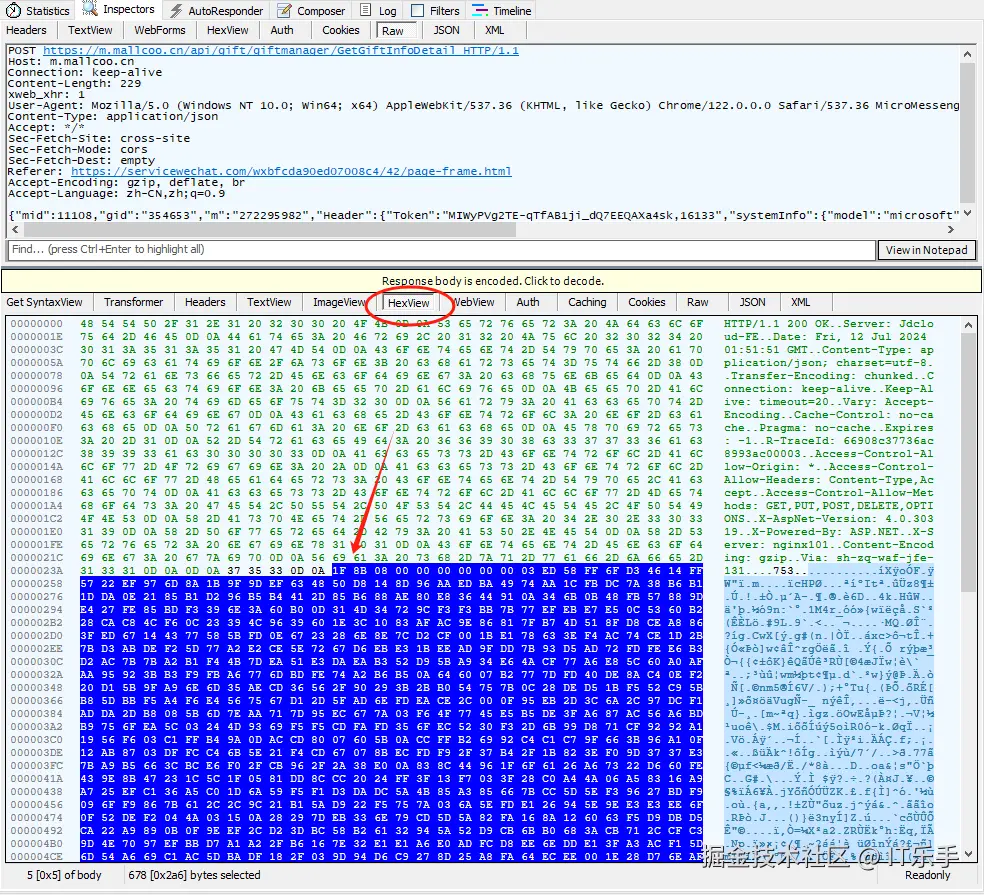Click the JSON request body text line
Screen dimensions: 984x895
pos(483,215)
